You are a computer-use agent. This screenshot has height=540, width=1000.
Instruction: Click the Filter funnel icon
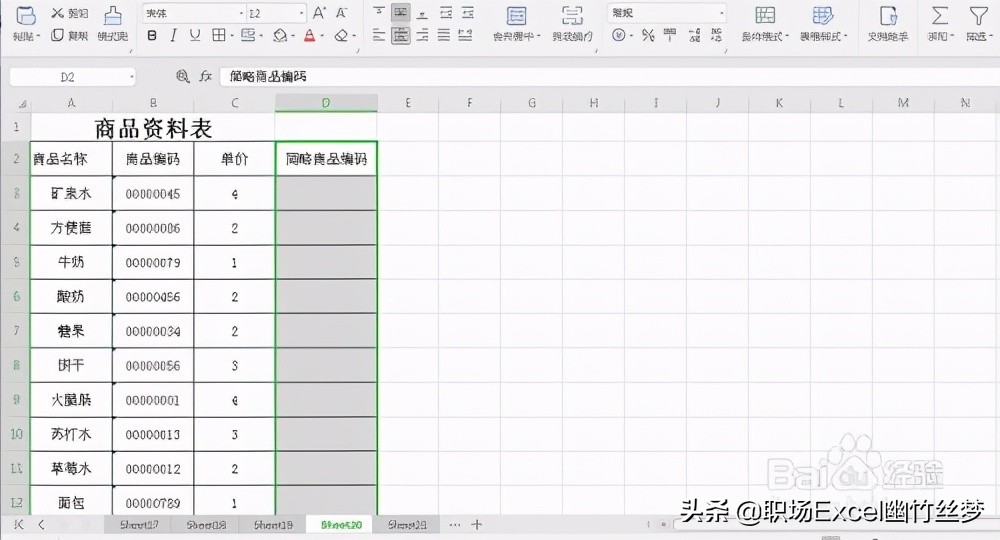pyautogui.click(x=978, y=15)
